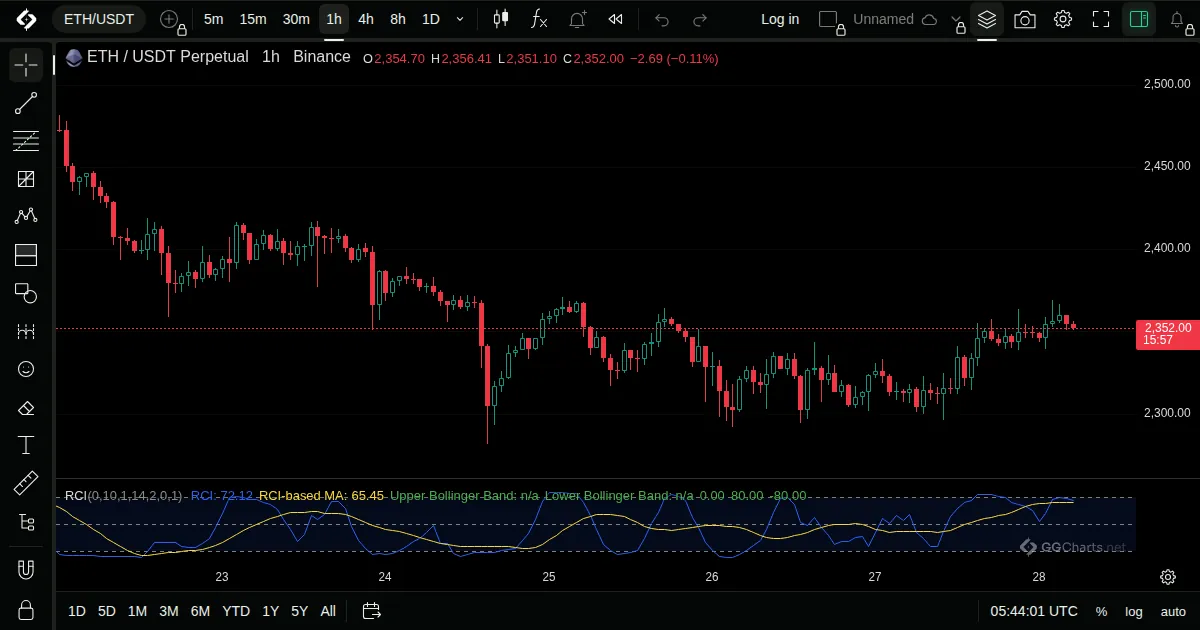The image size is (1200, 630).
Task: Select the 15m timeframe
Action: [x=253, y=19]
